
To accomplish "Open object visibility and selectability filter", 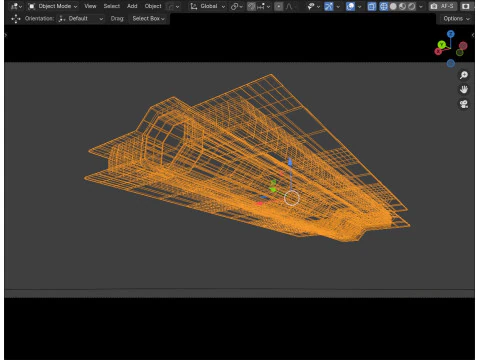I will [313, 6].
